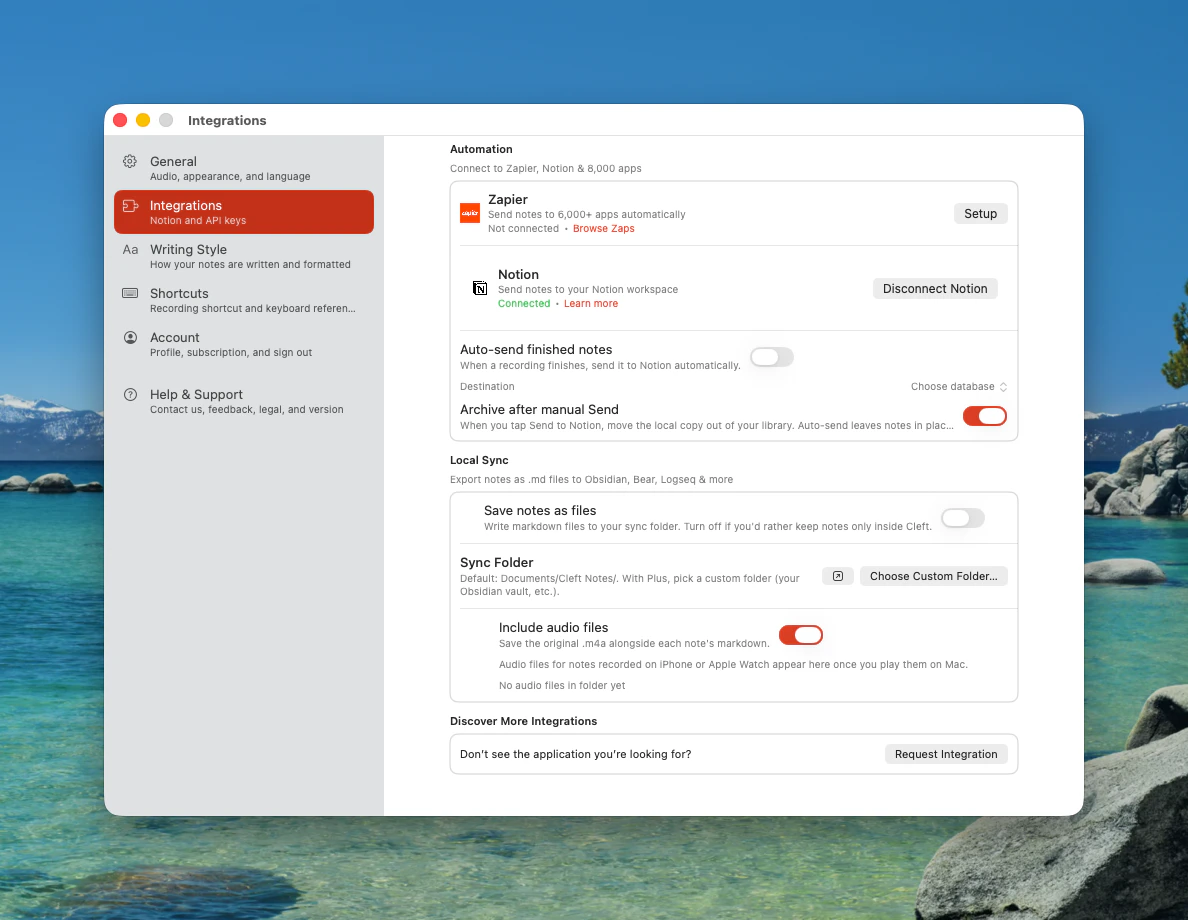Select the Integrations section
Screen dimensions: 1188x920
point(244,212)
